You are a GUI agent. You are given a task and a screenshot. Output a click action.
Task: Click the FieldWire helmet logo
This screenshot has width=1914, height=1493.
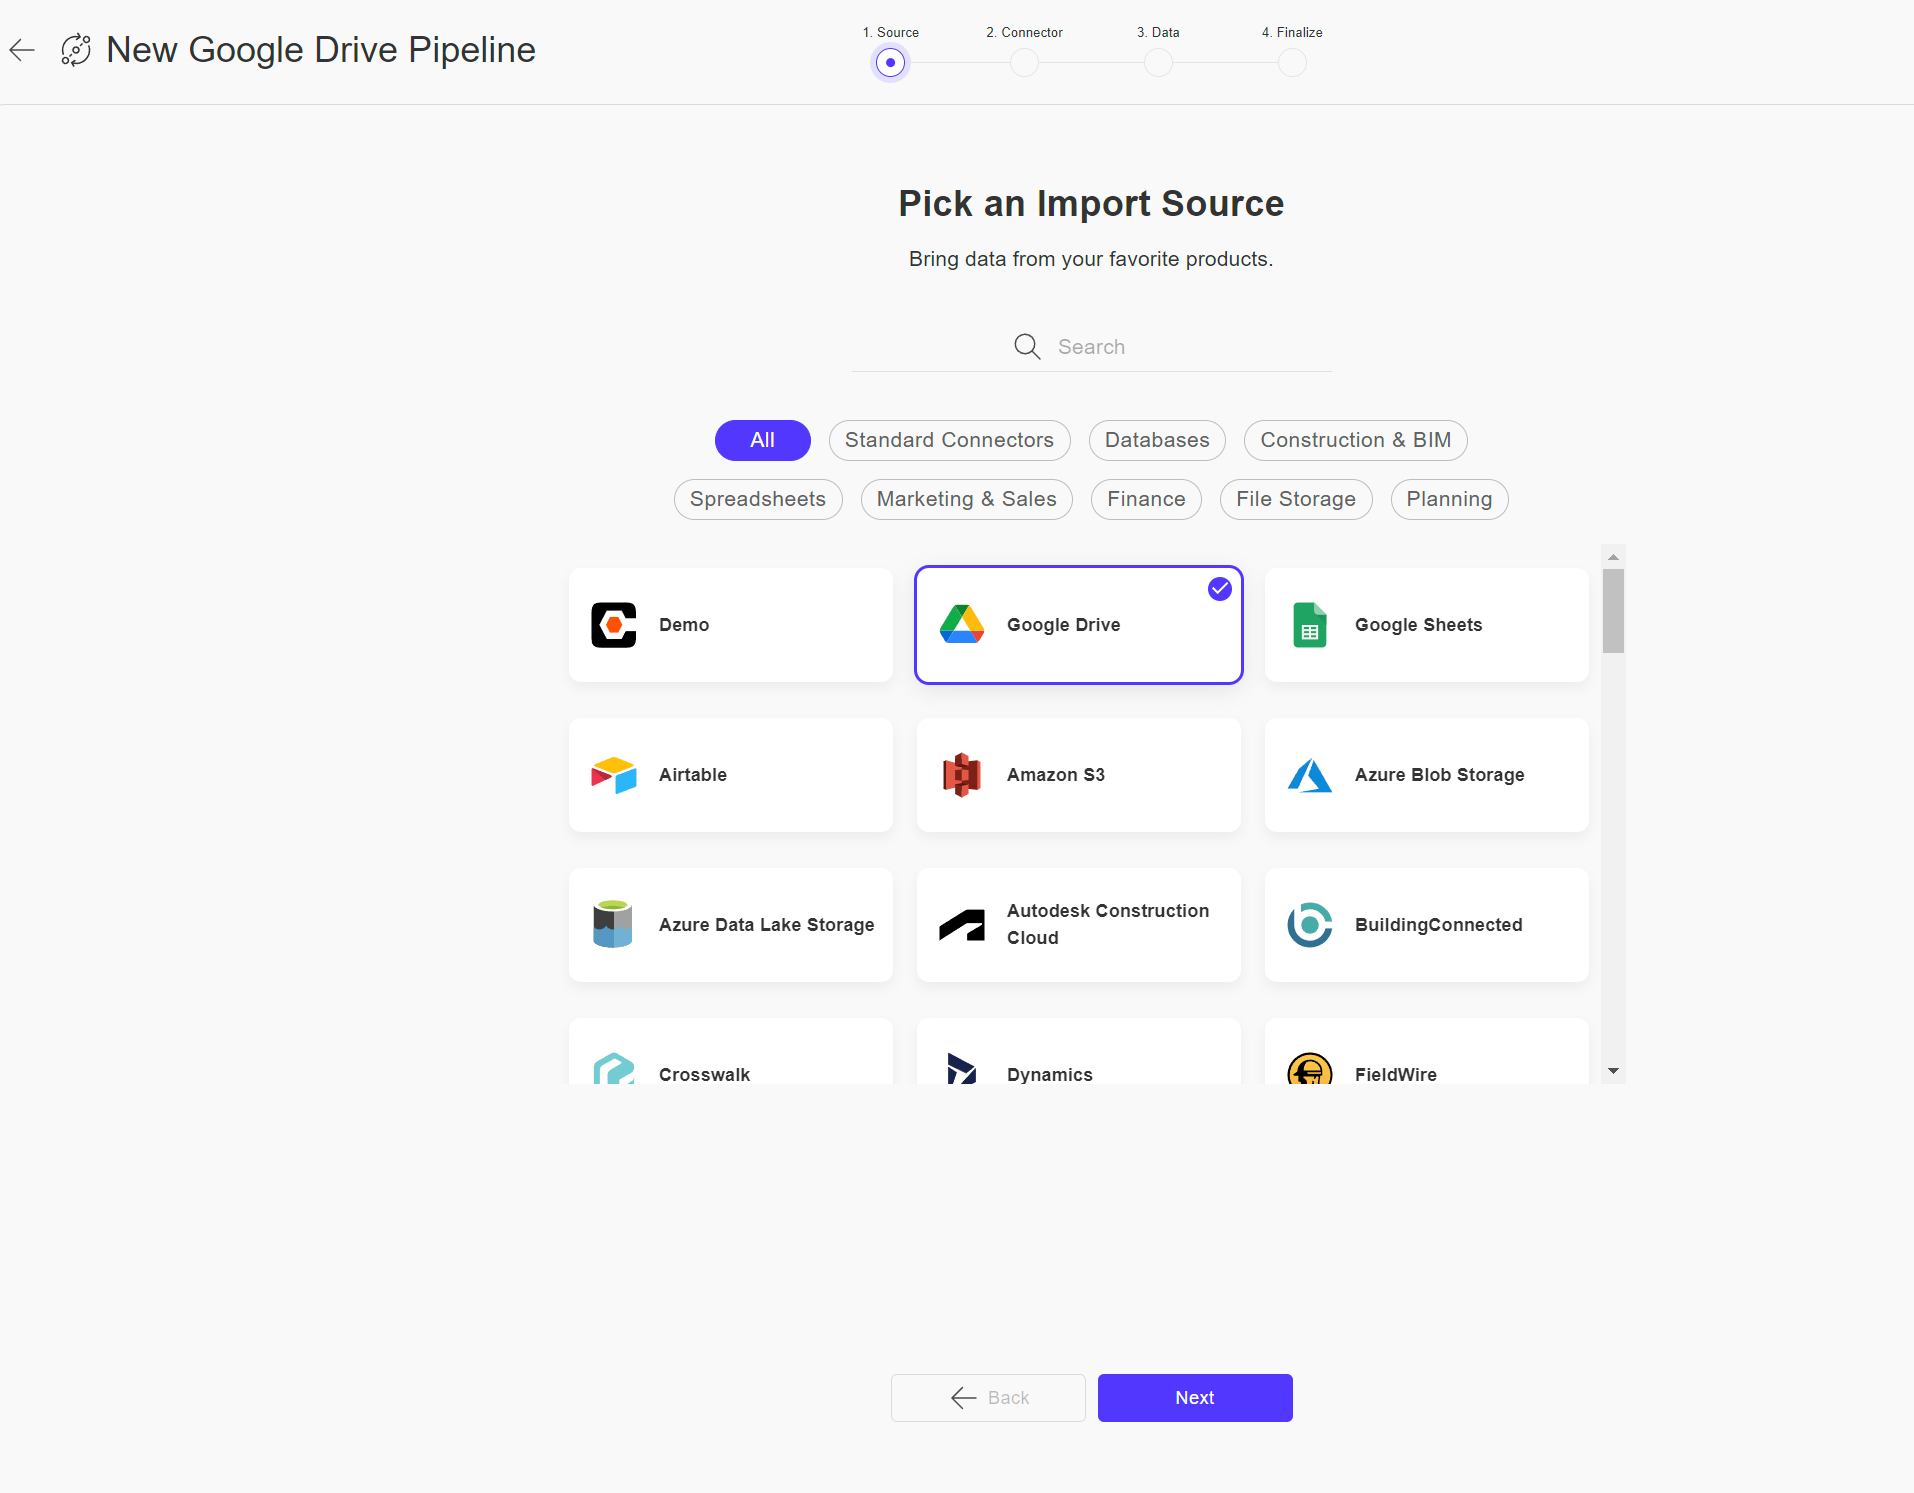click(x=1310, y=1069)
